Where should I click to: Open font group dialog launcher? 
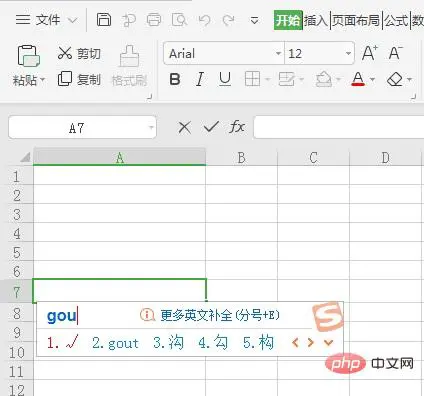click(x=414, y=97)
